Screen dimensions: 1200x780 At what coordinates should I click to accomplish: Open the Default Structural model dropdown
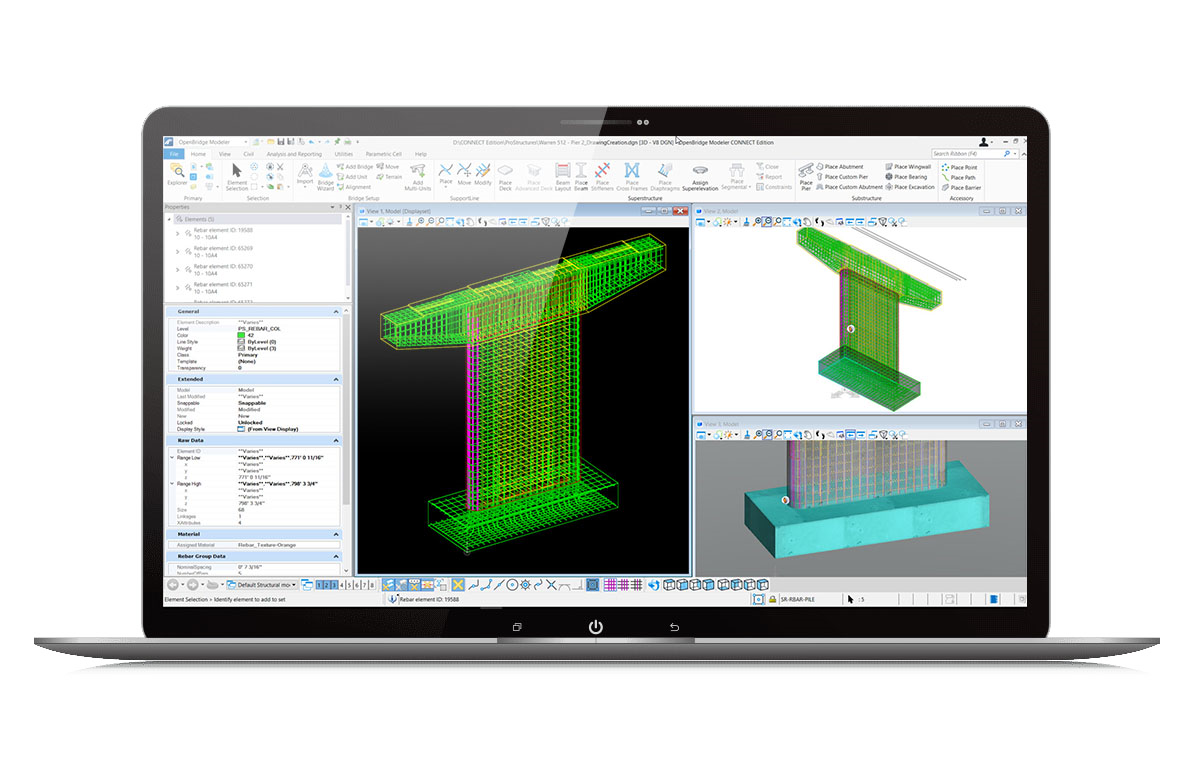pyautogui.click(x=291, y=584)
